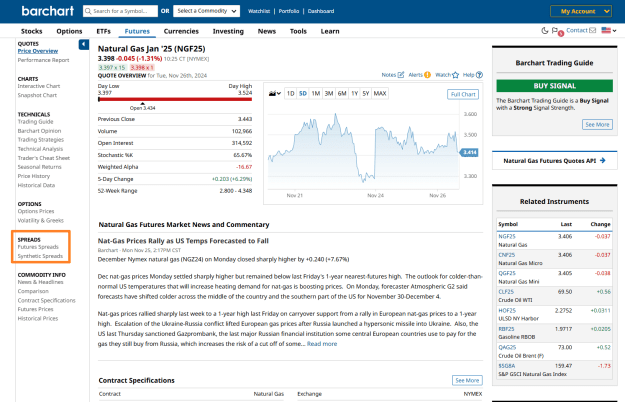Collapse the left sidebar with arrow button
Image resolution: width=625 pixels, height=402 pixels.
tap(84, 44)
